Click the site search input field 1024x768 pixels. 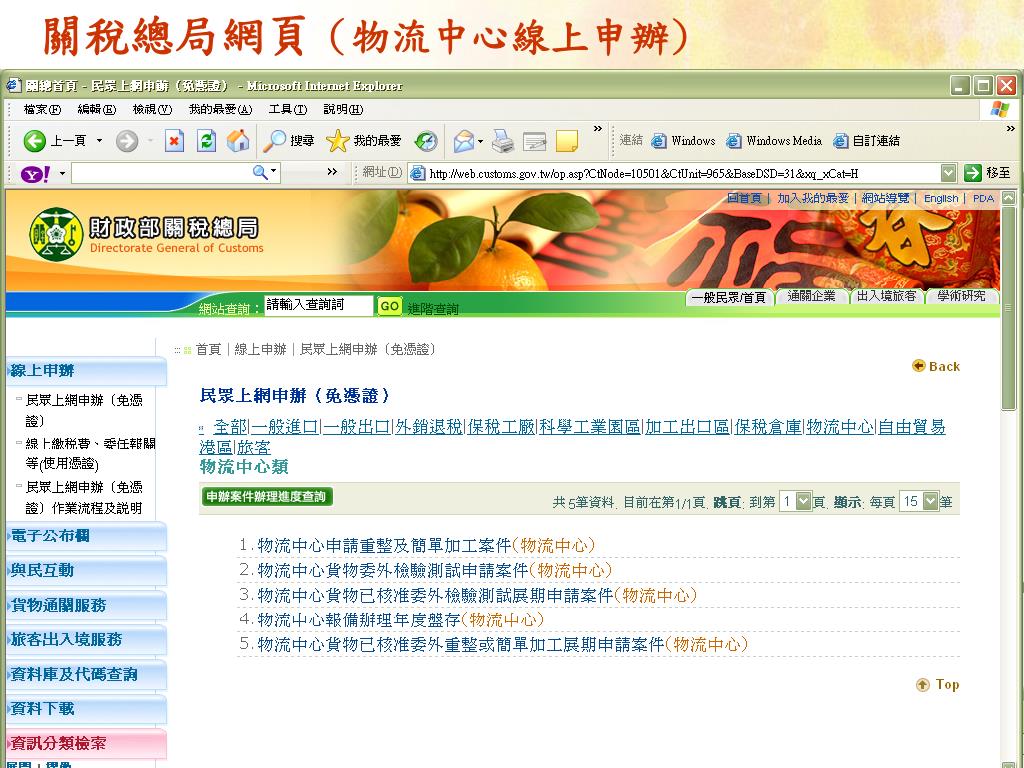coord(318,305)
